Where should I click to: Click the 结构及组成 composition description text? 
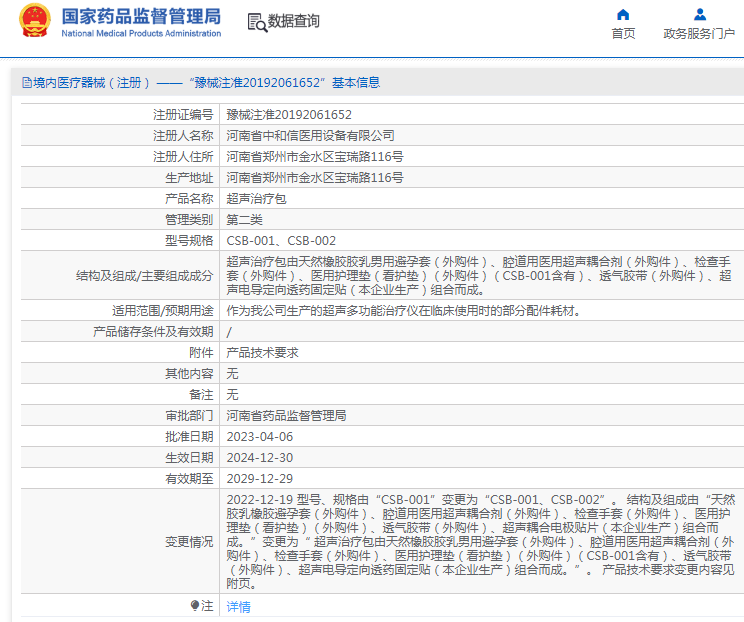click(479, 276)
